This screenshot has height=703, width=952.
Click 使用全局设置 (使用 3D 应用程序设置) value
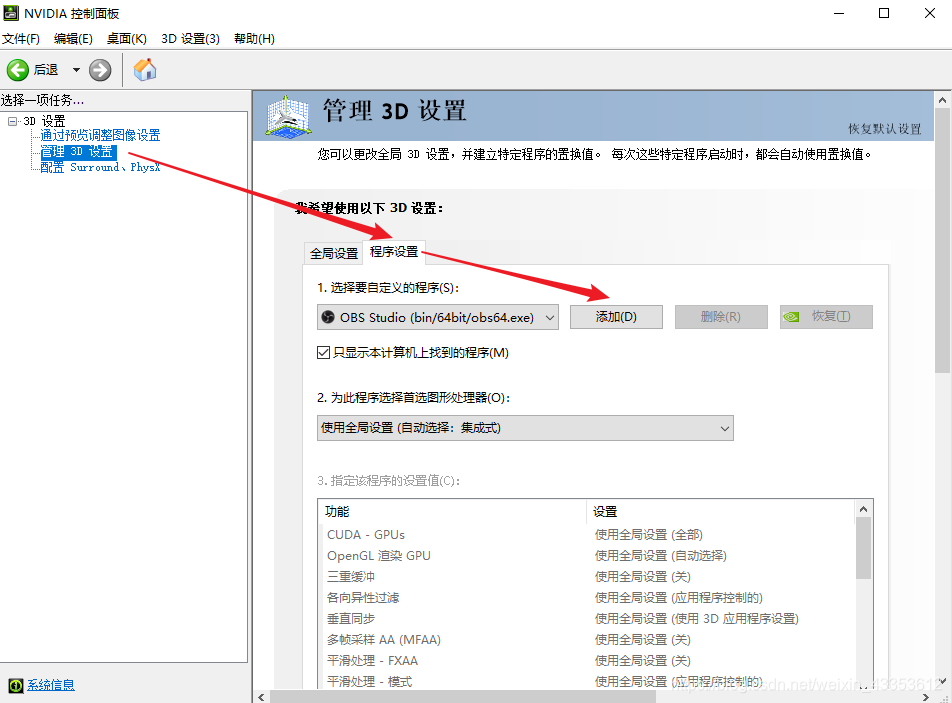click(x=696, y=619)
